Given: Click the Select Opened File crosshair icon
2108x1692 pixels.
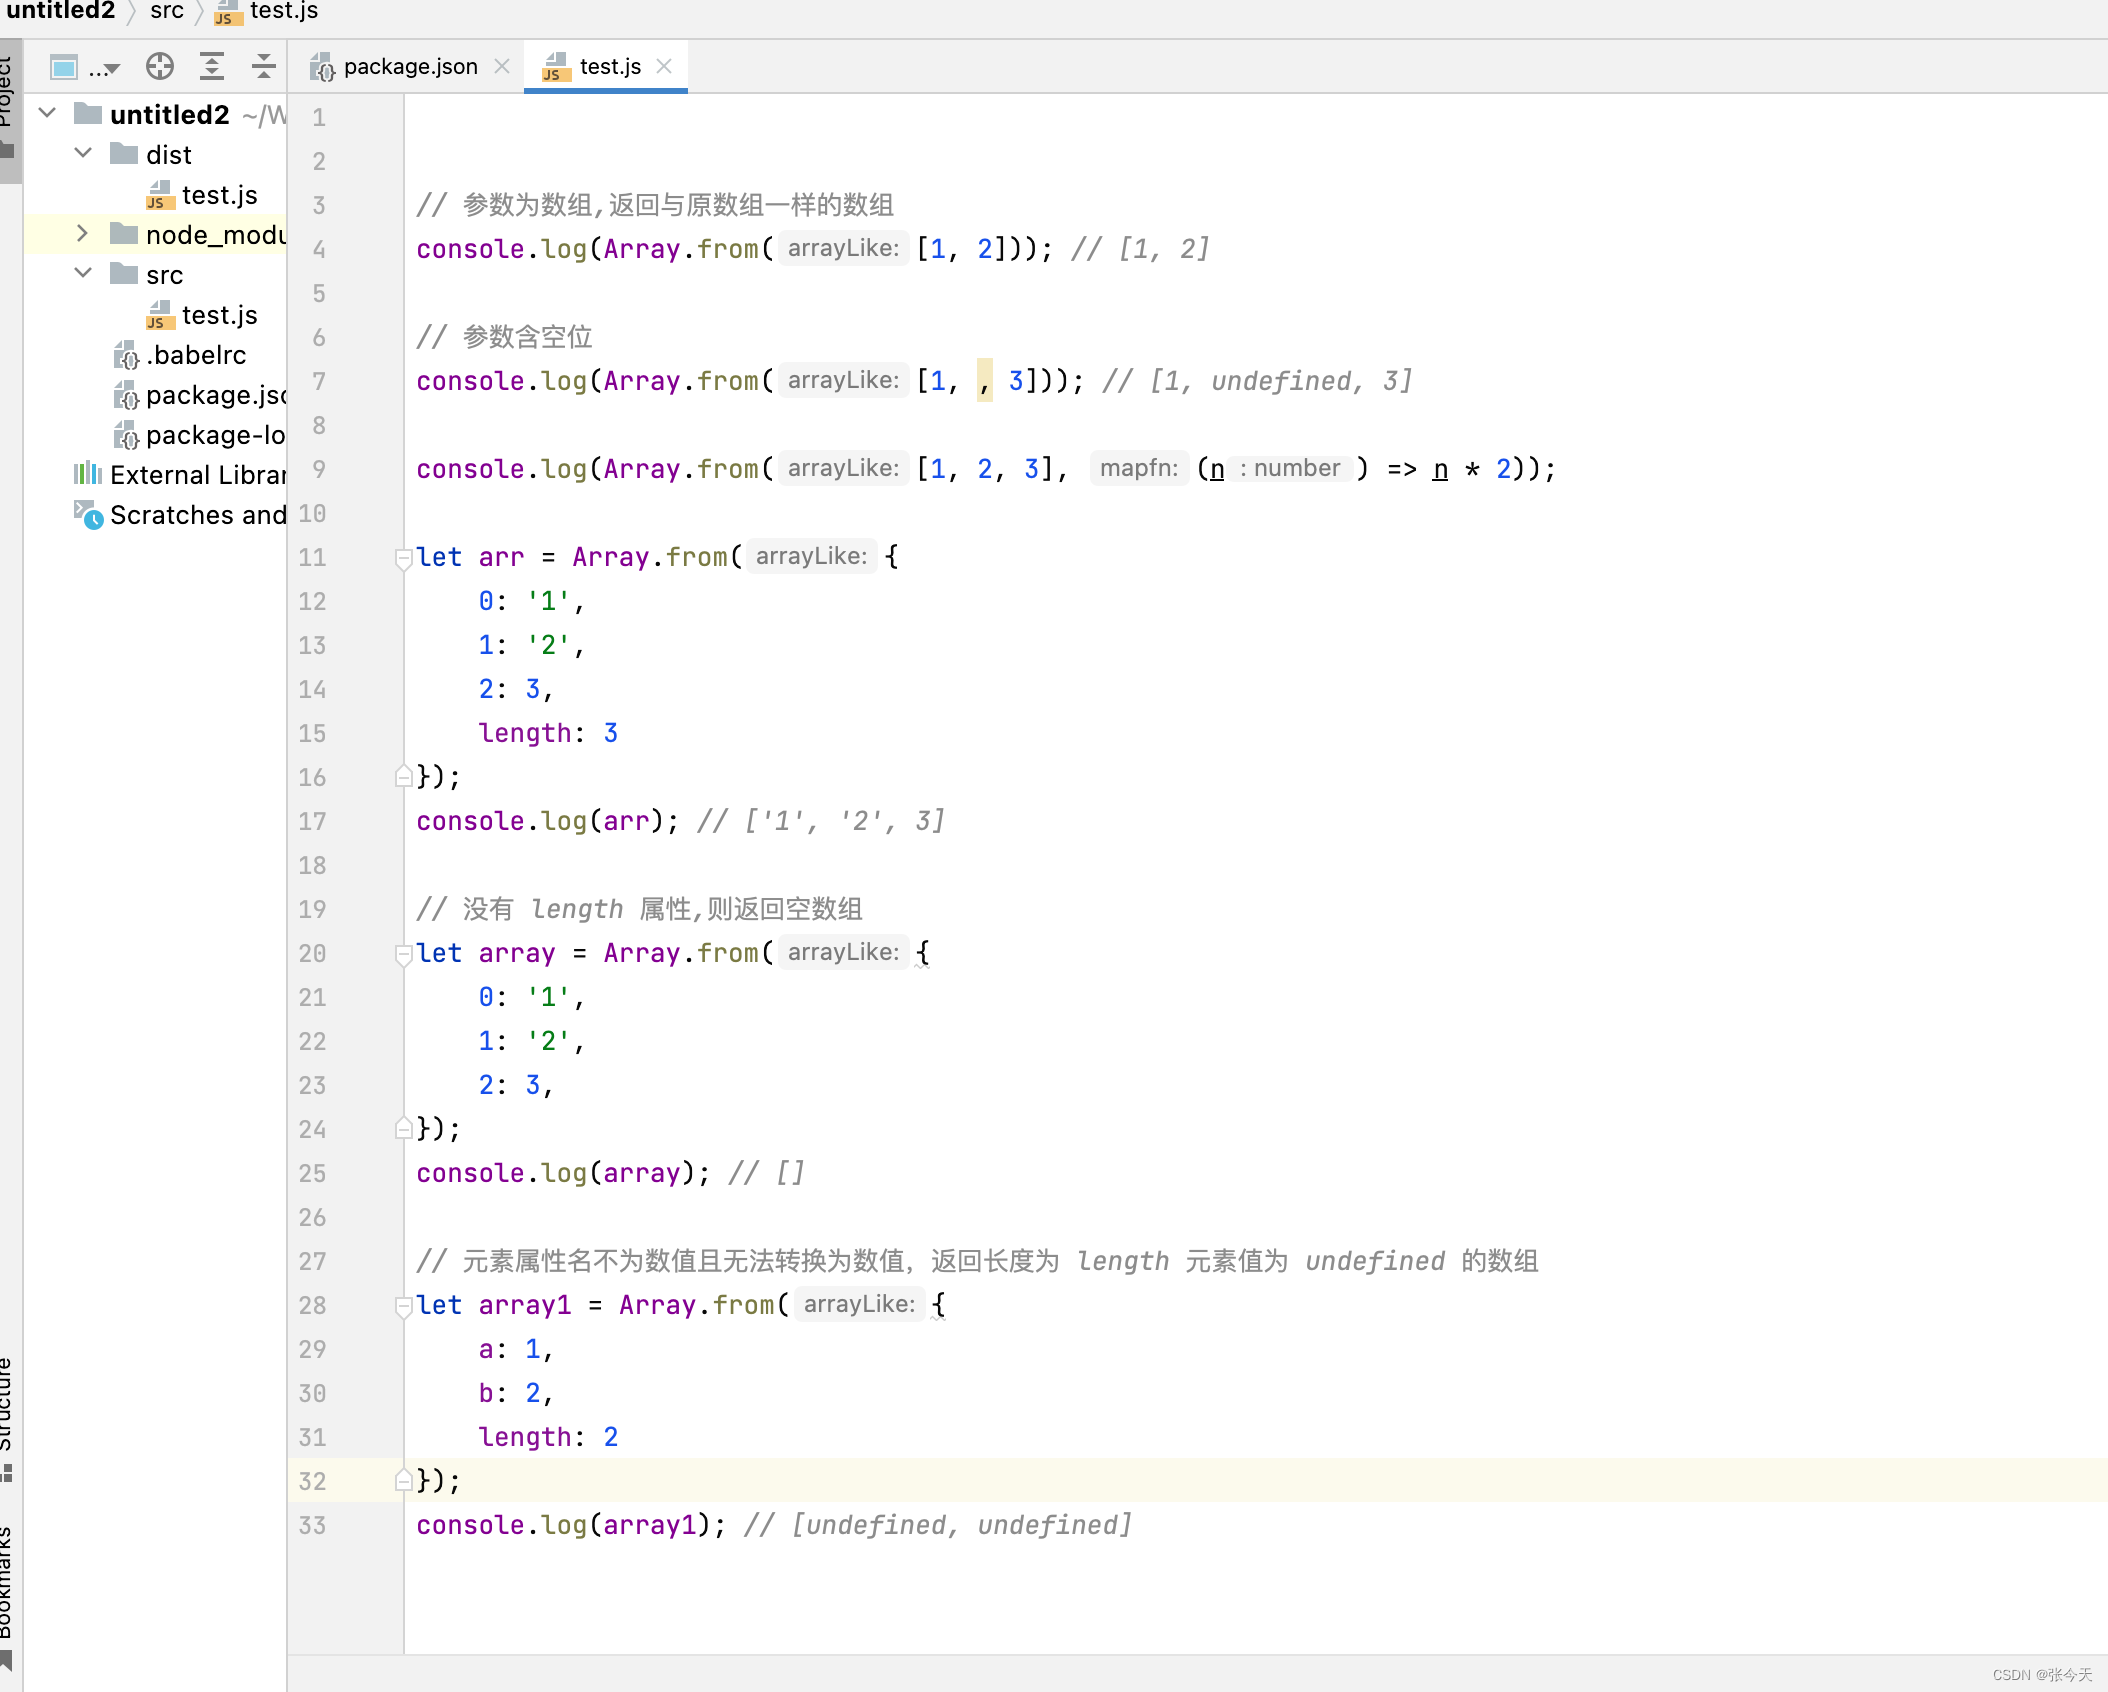Looking at the screenshot, I should [x=159, y=67].
